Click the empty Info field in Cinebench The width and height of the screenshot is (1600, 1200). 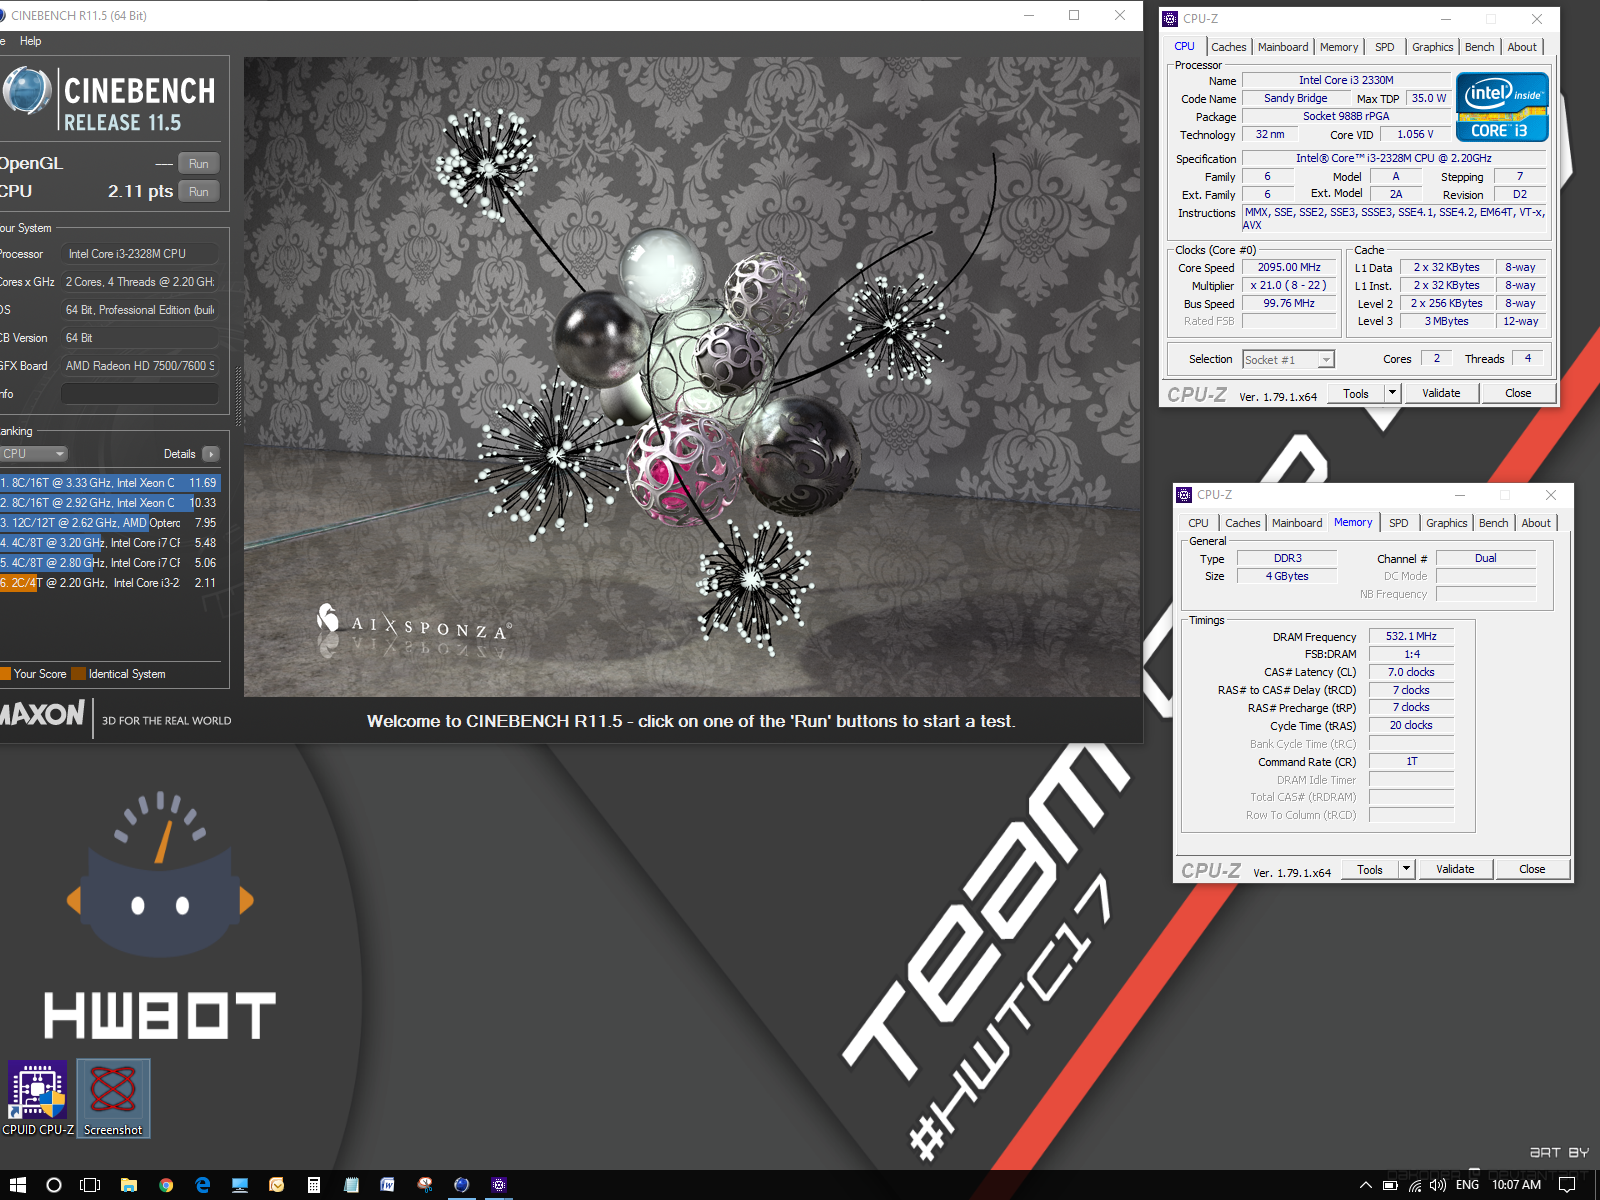[140, 394]
